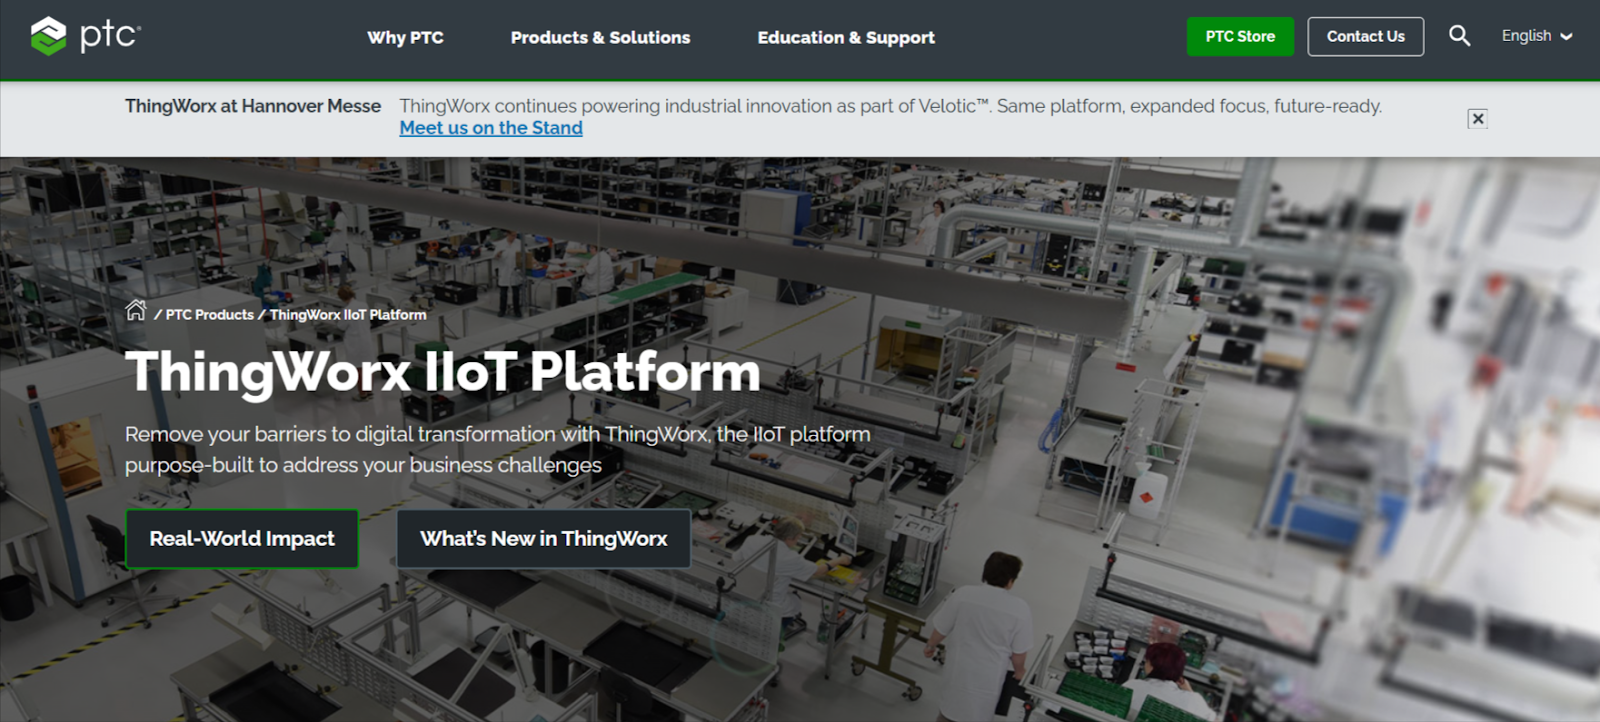This screenshot has height=722, width=1600.
Task: Open the search magnifier icon
Action: pos(1459,36)
